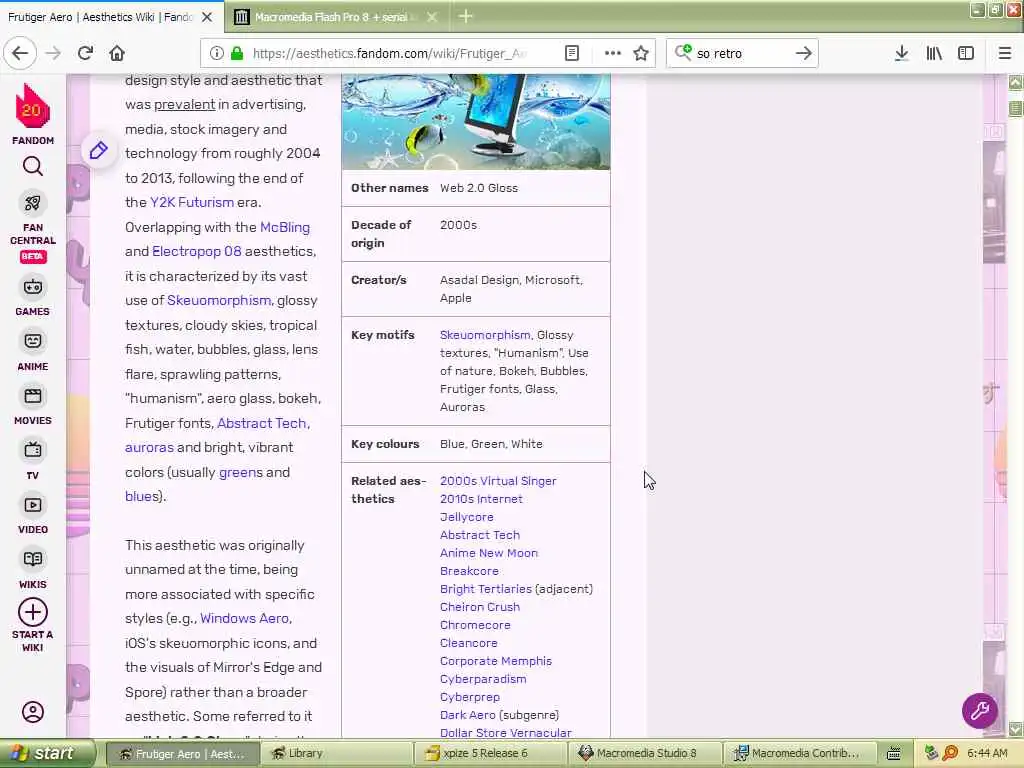Open the Wikis section in sidebar
This screenshot has width=1024, height=768.
[33, 569]
